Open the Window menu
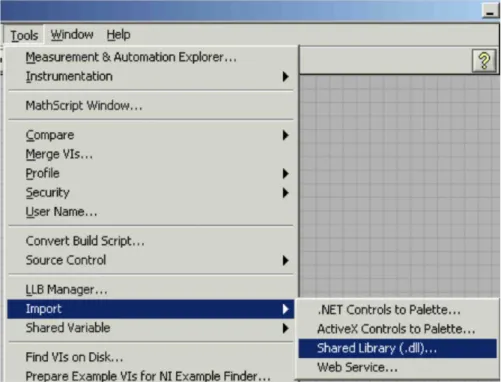 (x=72, y=35)
